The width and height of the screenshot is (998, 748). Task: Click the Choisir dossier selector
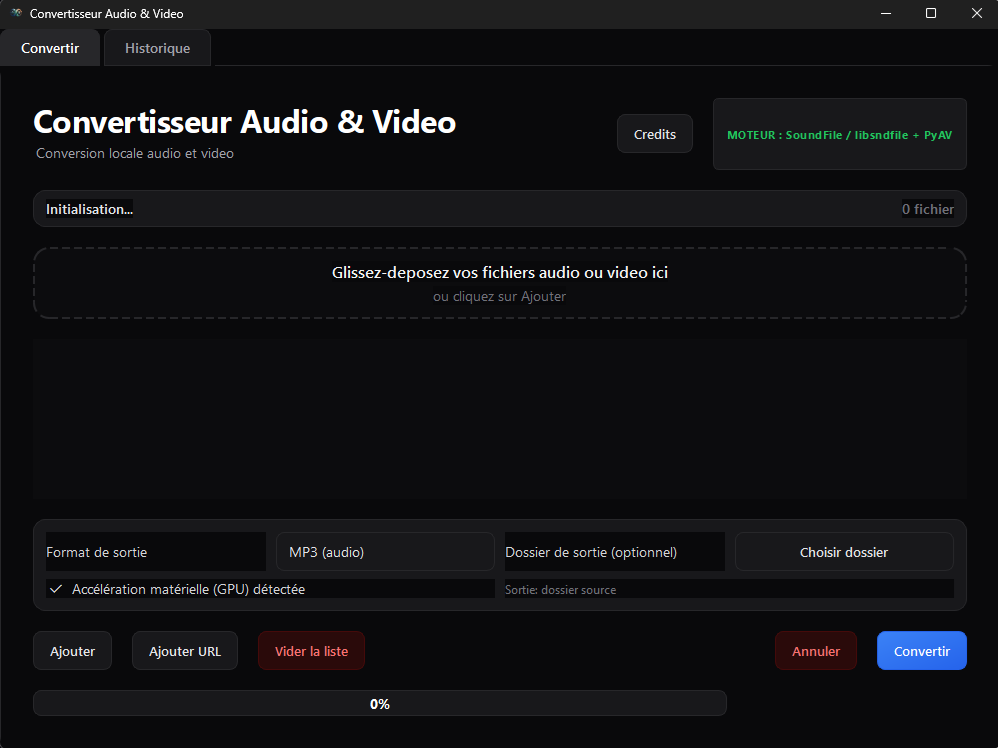pos(844,551)
